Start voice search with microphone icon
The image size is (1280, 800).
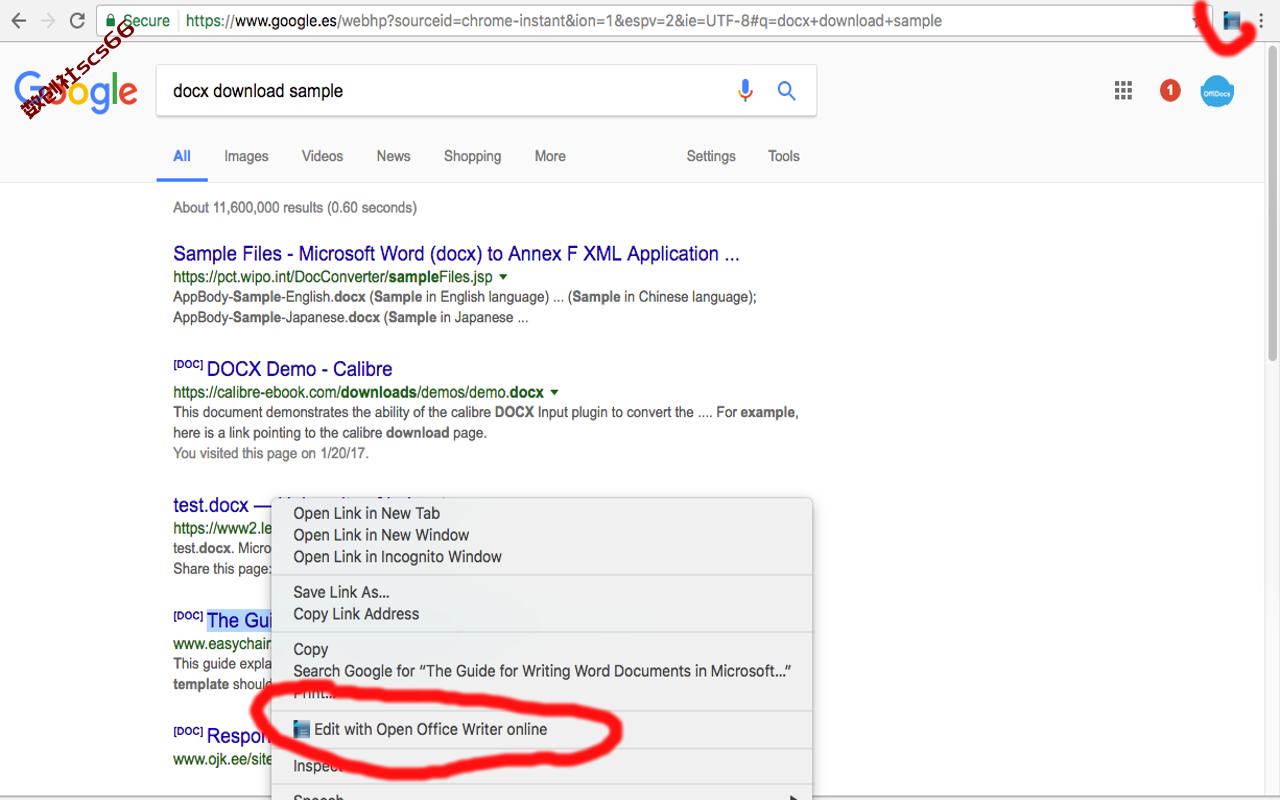(745, 91)
